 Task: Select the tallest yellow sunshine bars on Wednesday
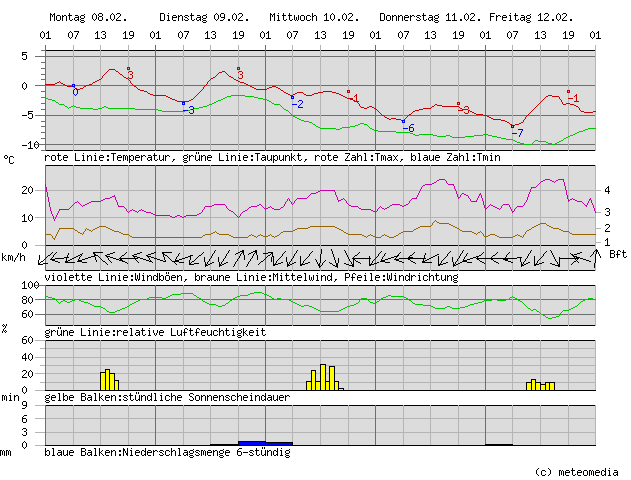click(x=324, y=376)
